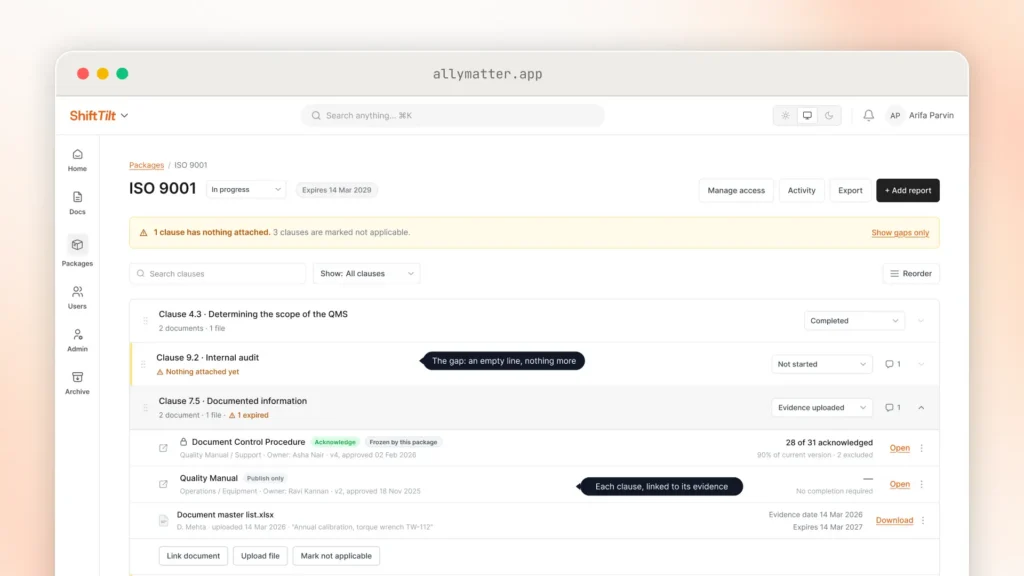
Task: Open comments on Clause 7.5 Documented information
Action: (893, 408)
